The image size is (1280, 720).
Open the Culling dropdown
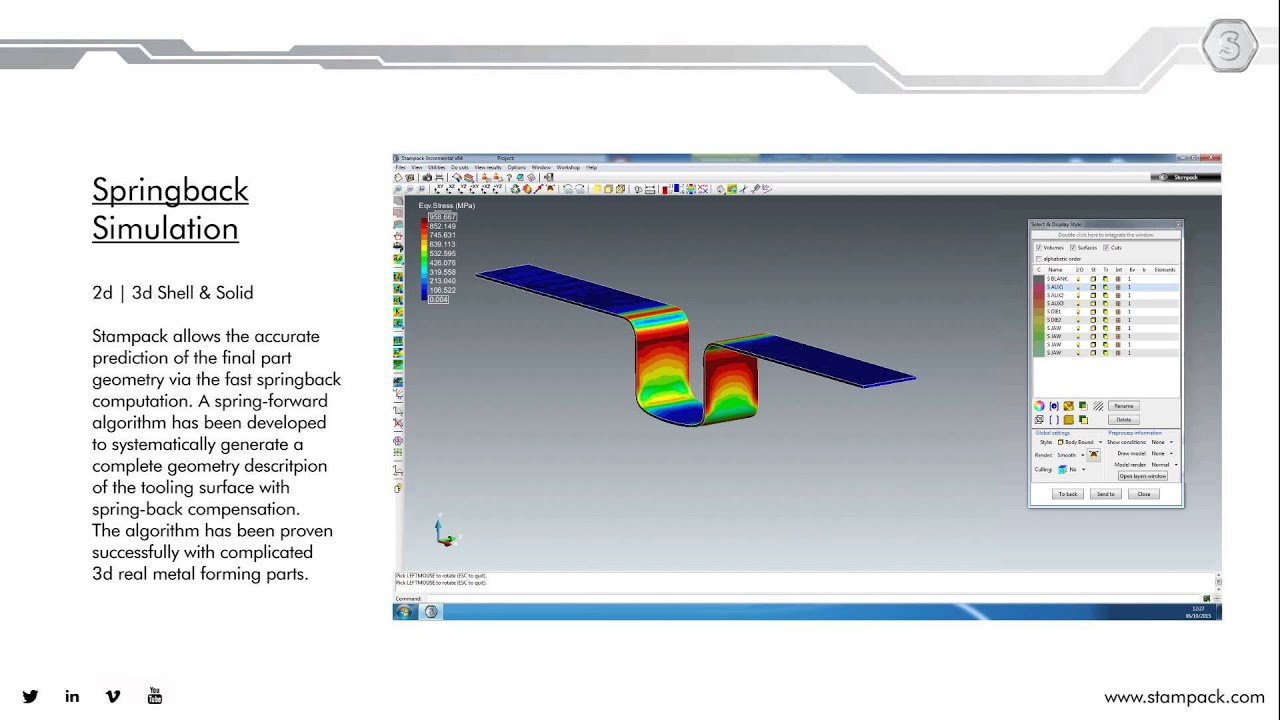click(1072, 470)
